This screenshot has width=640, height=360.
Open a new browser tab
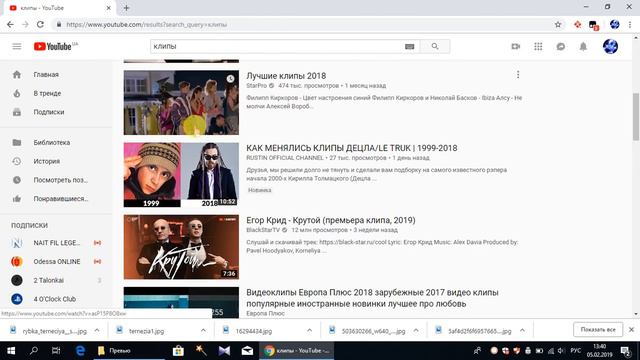pyautogui.click(x=126, y=8)
